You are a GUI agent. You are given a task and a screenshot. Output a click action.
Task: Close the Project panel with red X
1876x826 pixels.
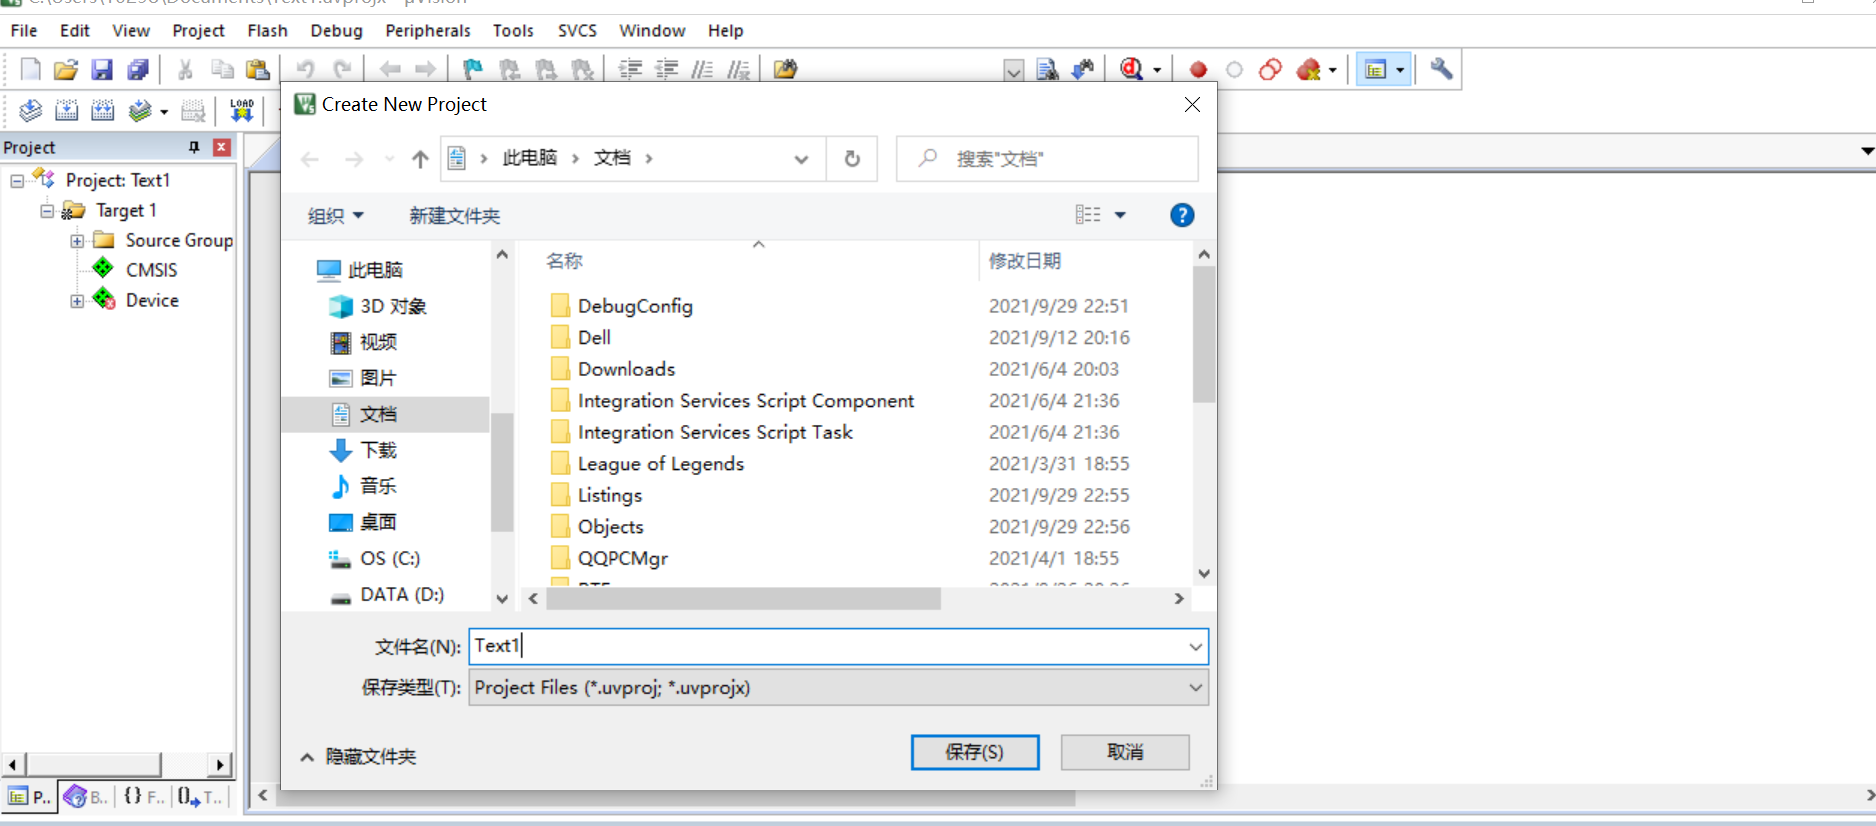[x=222, y=147]
